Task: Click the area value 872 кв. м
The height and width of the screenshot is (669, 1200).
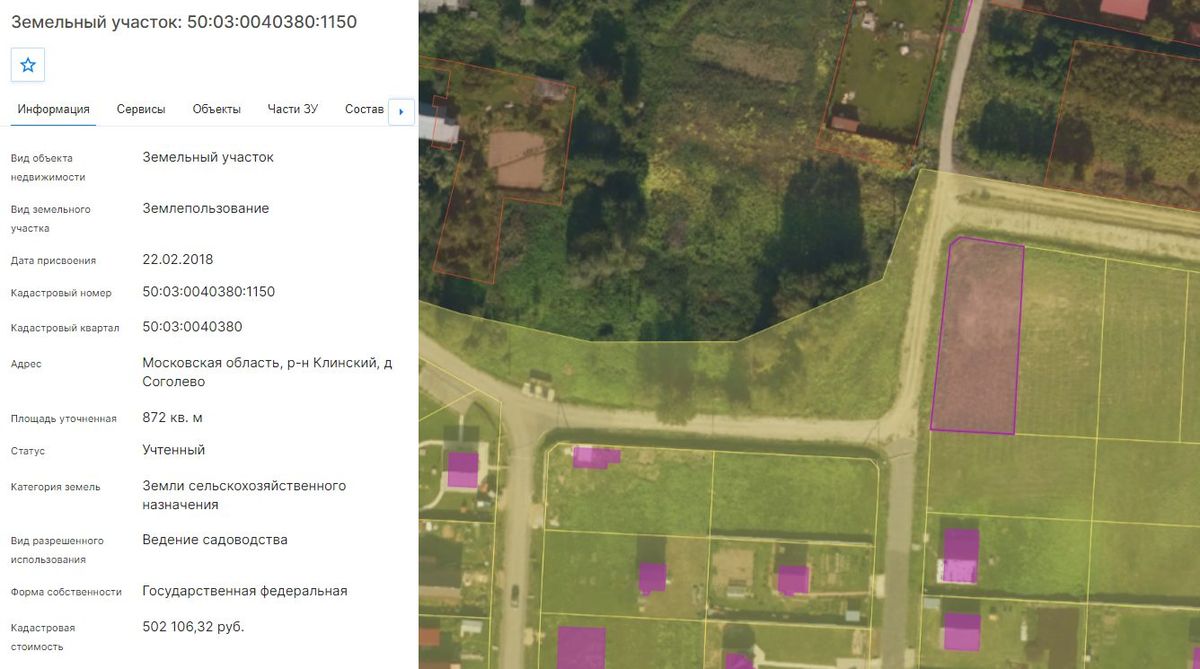Action: coord(173,417)
